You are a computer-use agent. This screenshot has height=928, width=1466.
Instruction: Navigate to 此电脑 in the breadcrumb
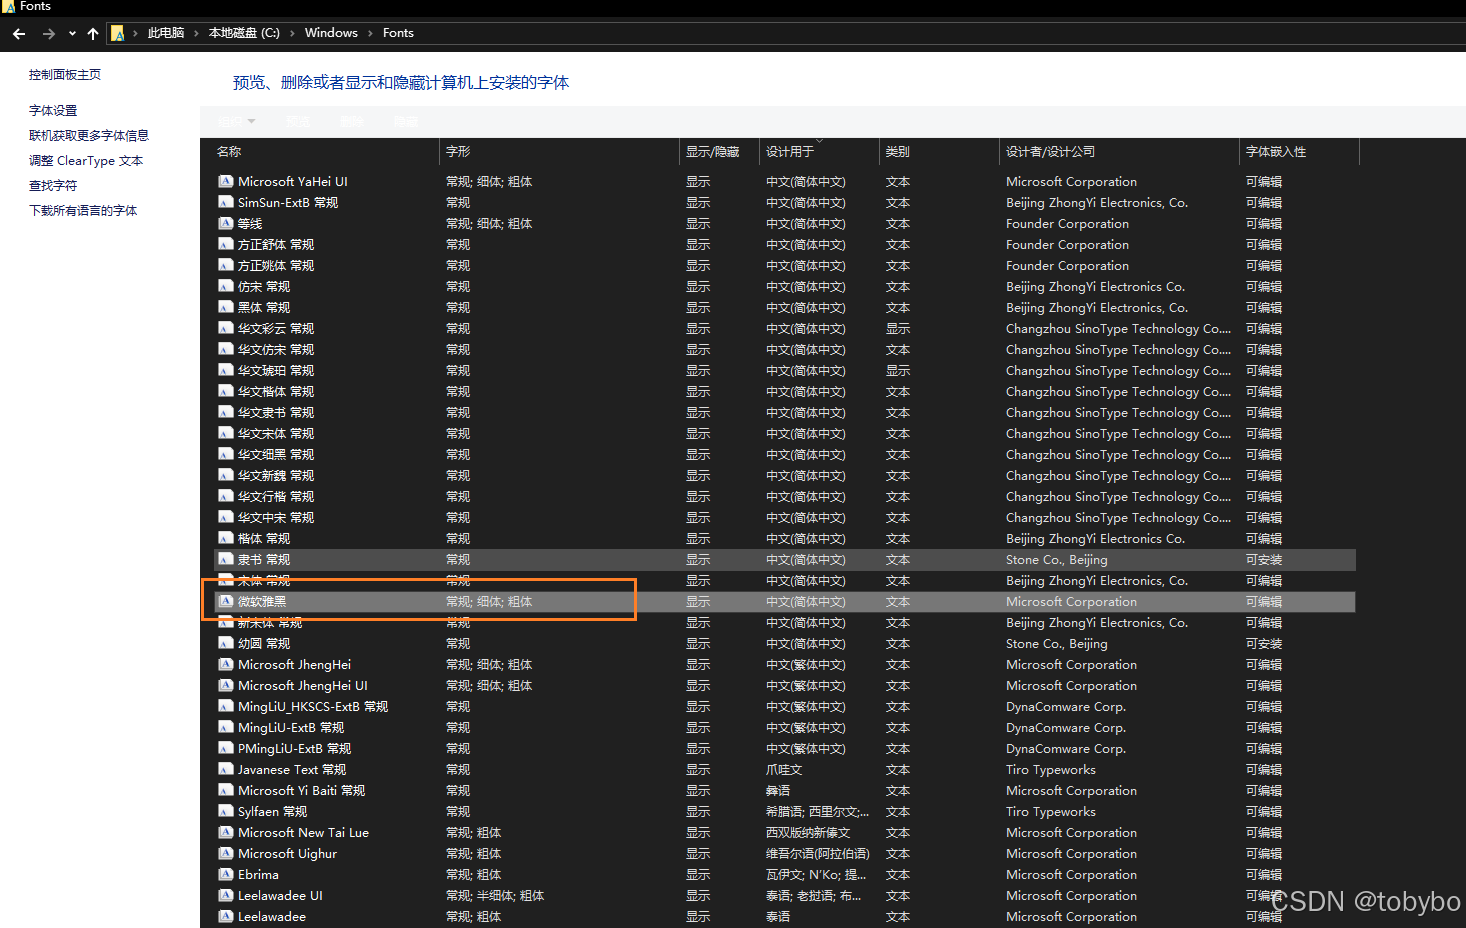click(x=166, y=33)
